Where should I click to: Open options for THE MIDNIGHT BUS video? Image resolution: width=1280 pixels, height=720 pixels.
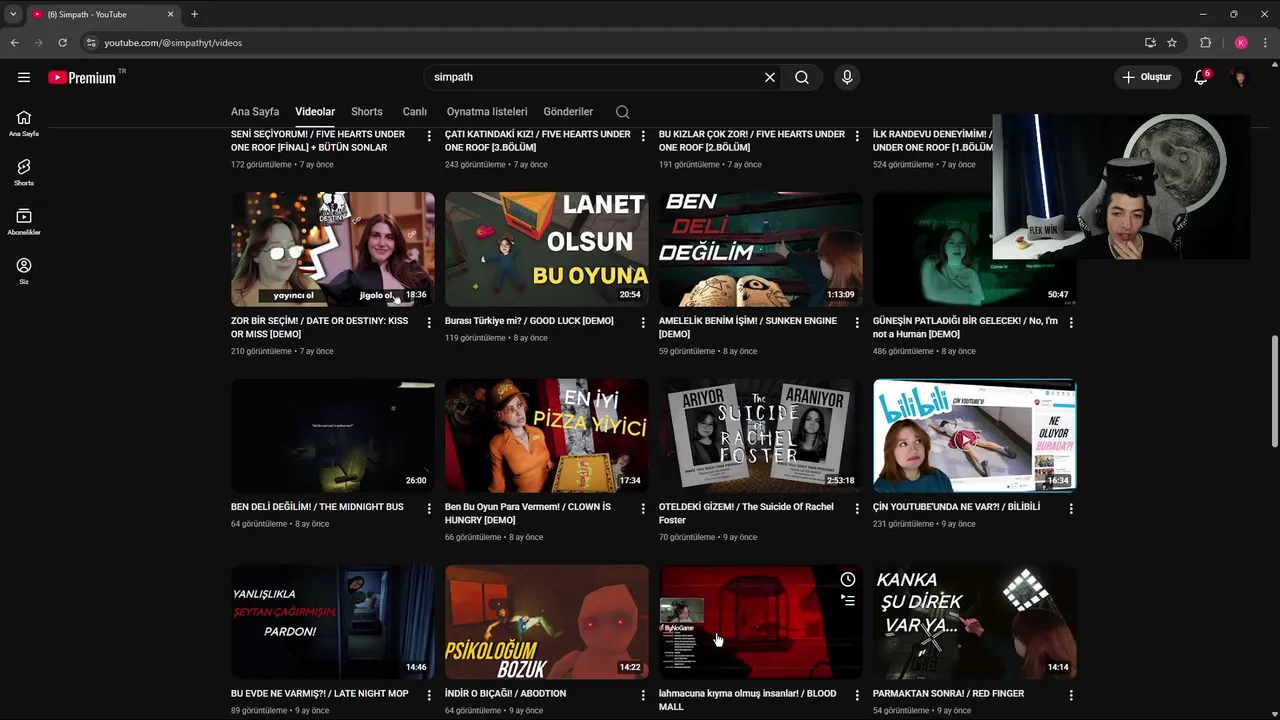click(x=429, y=509)
